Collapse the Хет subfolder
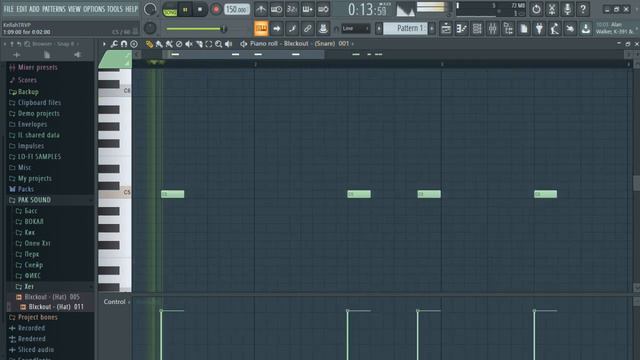The height and width of the screenshot is (360, 640). click(x=29, y=287)
